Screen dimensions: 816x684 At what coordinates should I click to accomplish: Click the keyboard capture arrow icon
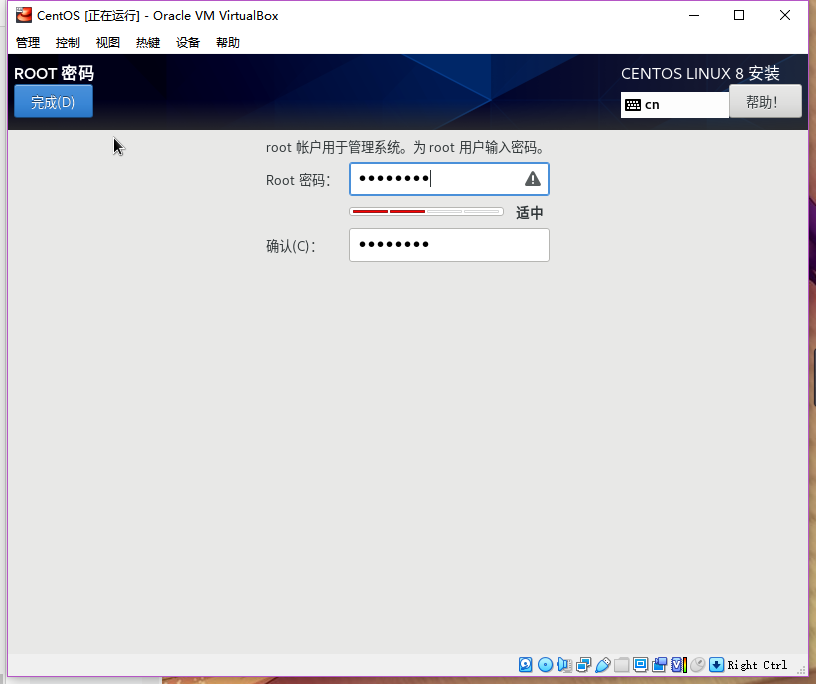(x=717, y=665)
